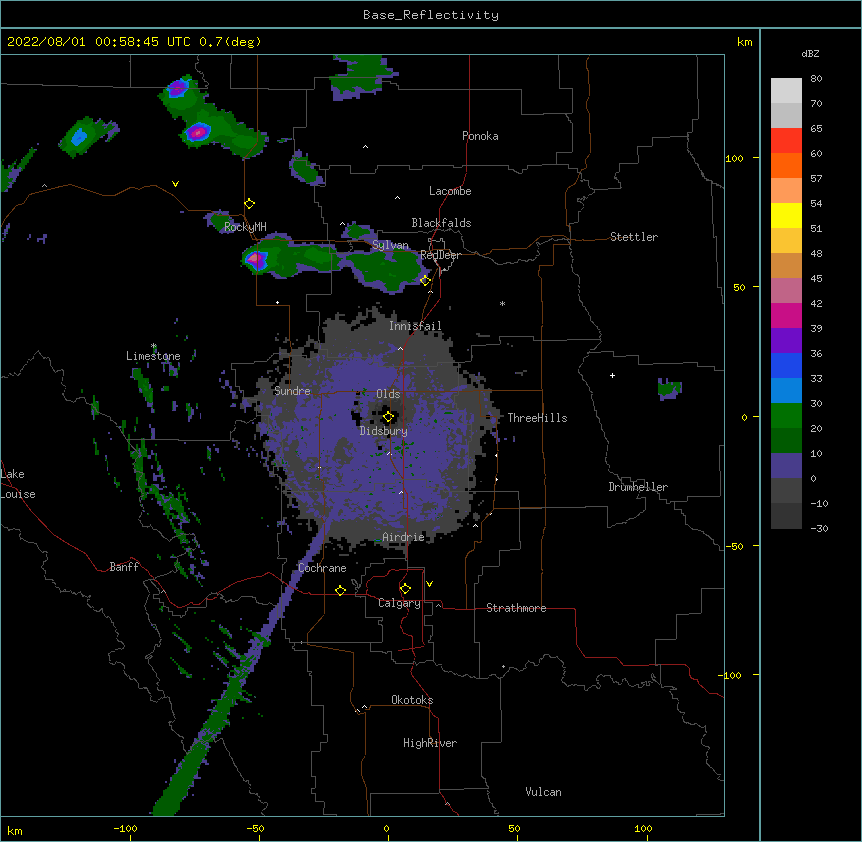
Task: Click the Olds label
Action: [x=388, y=394]
